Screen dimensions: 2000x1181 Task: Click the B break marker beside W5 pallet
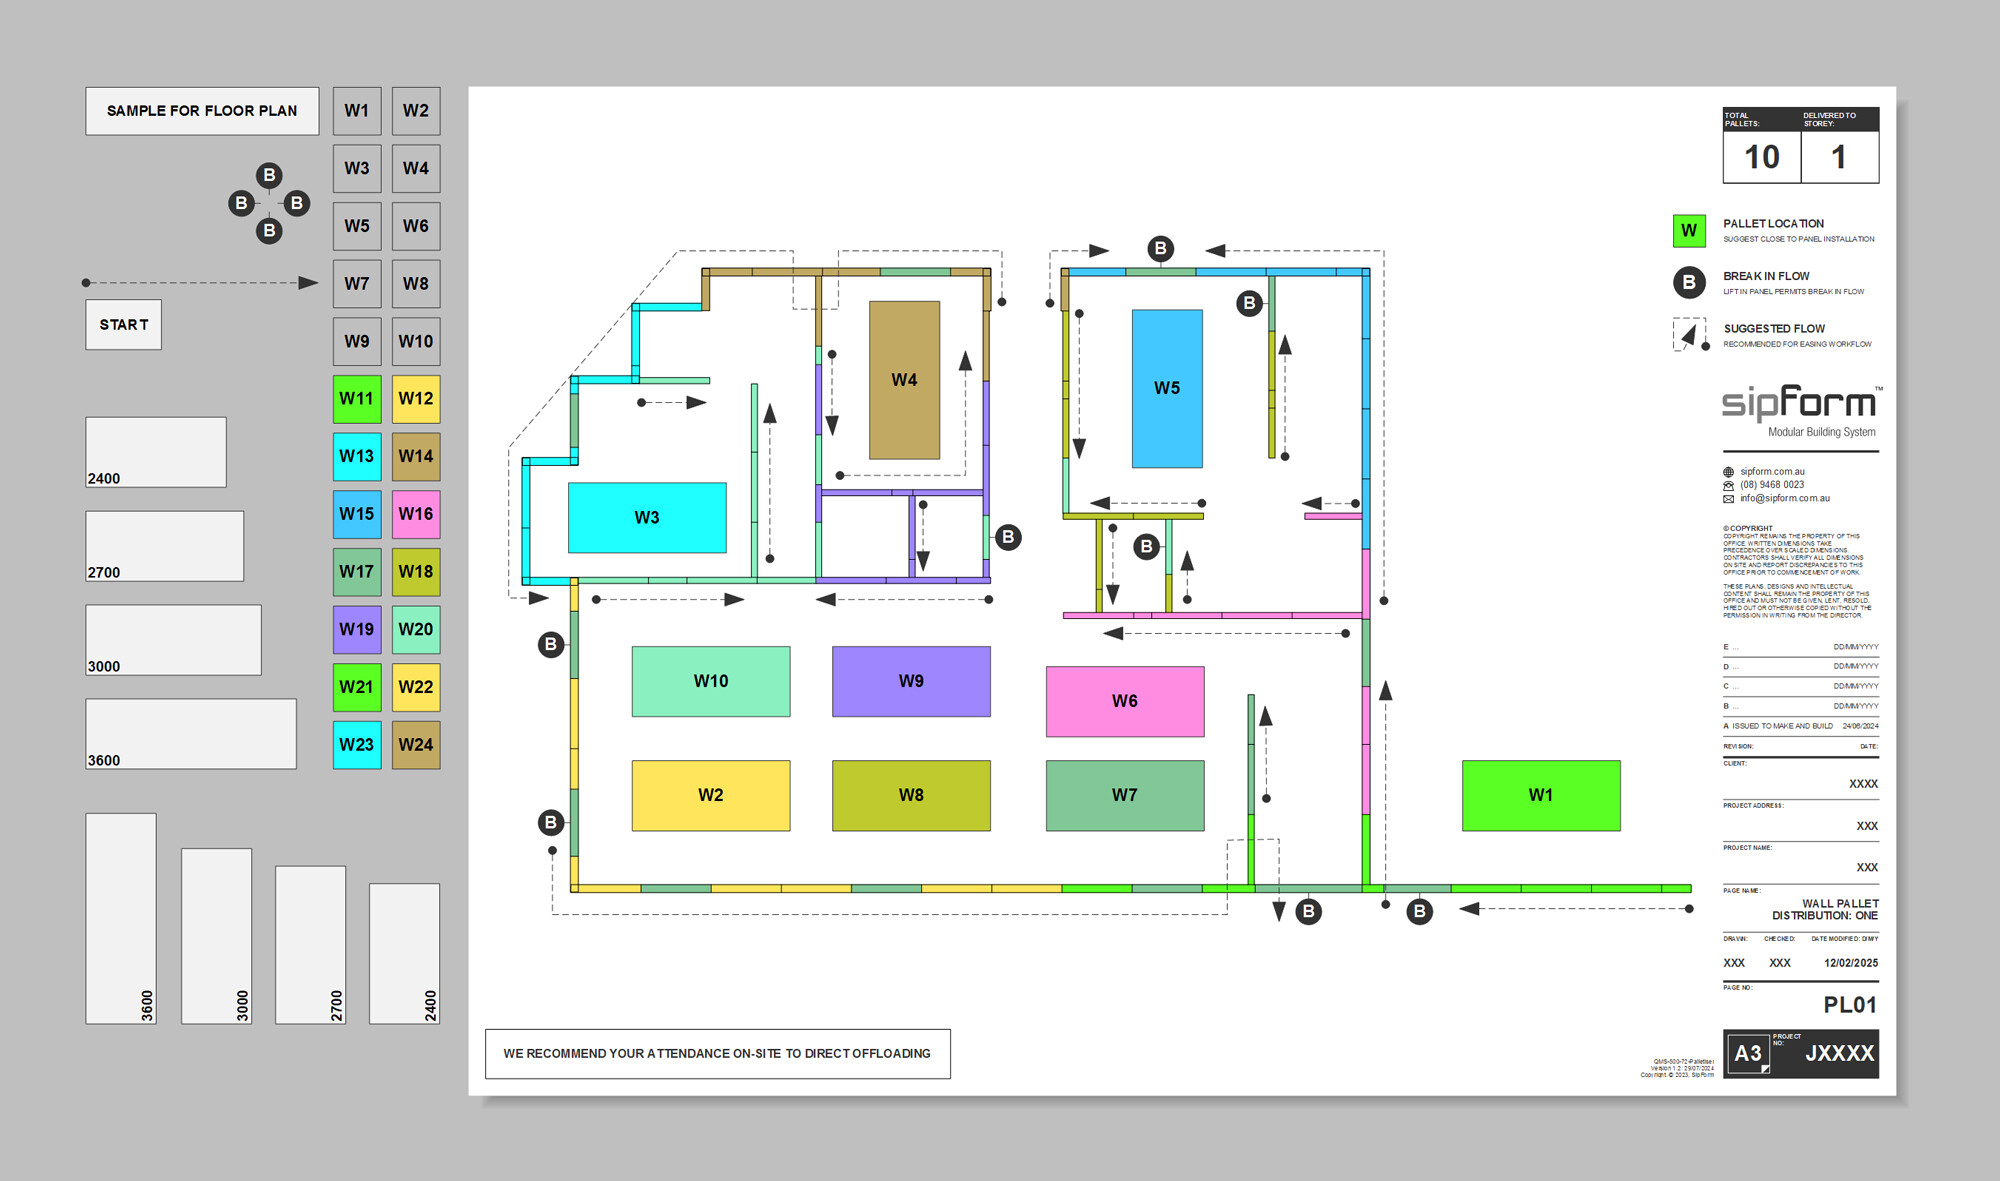pyautogui.click(x=1249, y=303)
